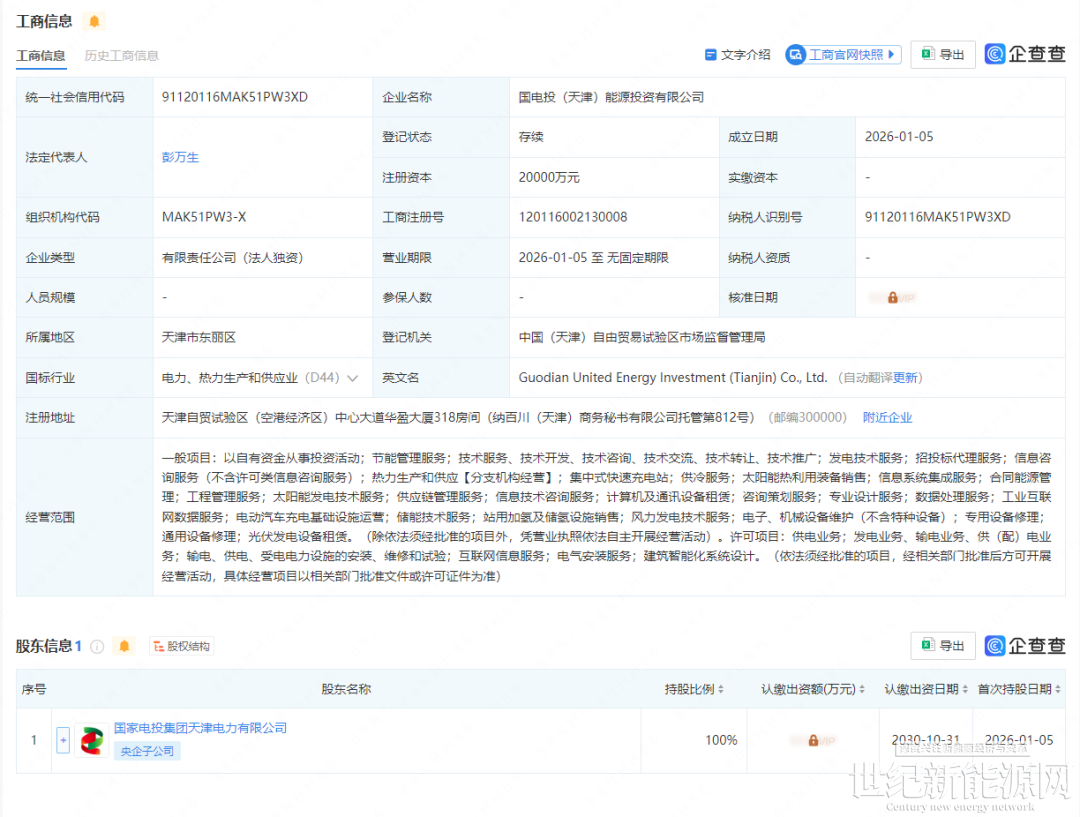Expand the 国标行业 D44 dropdown chevron
The width and height of the screenshot is (1080, 817).
tap(352, 378)
